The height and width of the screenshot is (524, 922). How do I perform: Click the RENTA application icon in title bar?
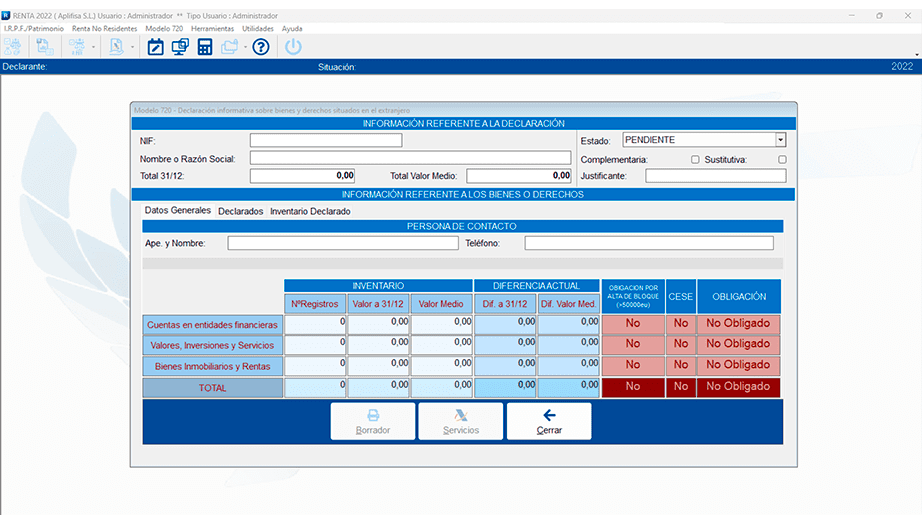click(6, 15)
